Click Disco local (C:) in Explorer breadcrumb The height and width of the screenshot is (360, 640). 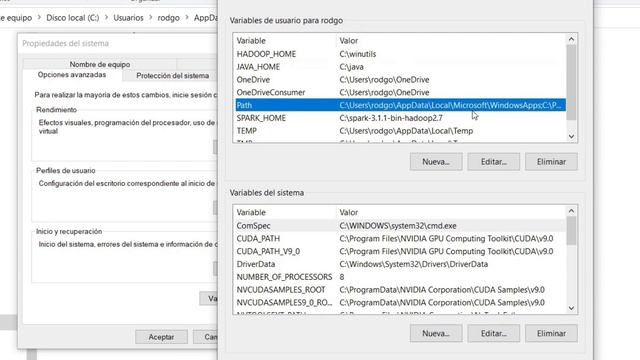(x=73, y=18)
